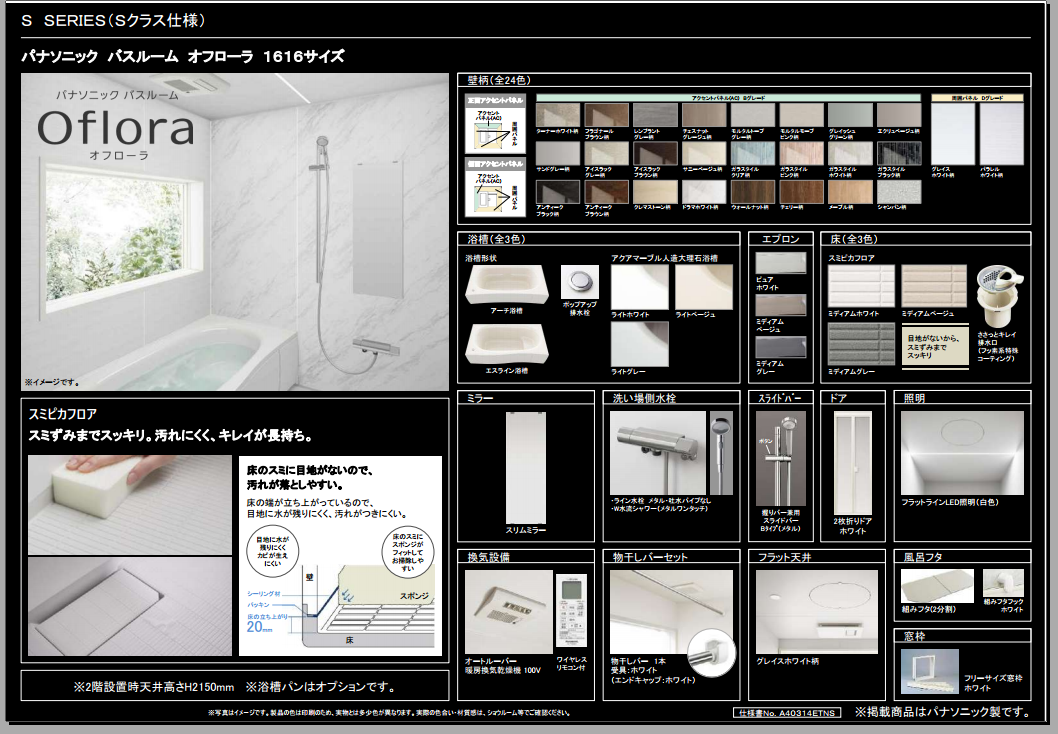Image resolution: width=1058 pixels, height=734 pixels.
Task: Pick the アイスラックブラウン柄 wall swatch
Action: pyautogui.click(x=655, y=153)
